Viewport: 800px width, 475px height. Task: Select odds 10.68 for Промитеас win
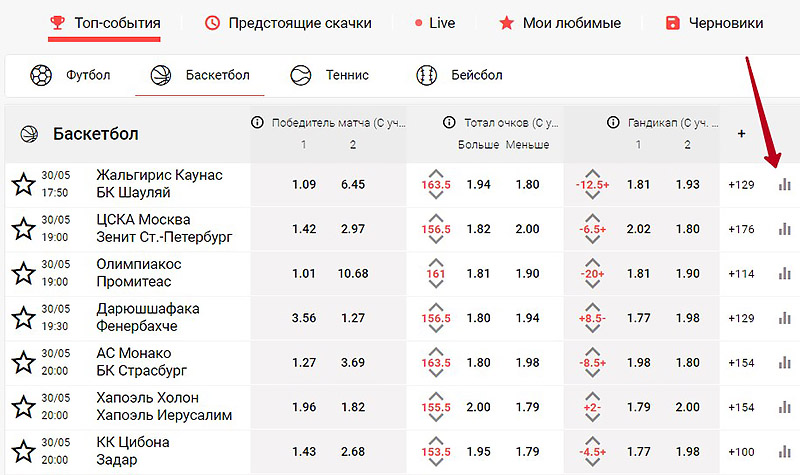click(x=353, y=274)
